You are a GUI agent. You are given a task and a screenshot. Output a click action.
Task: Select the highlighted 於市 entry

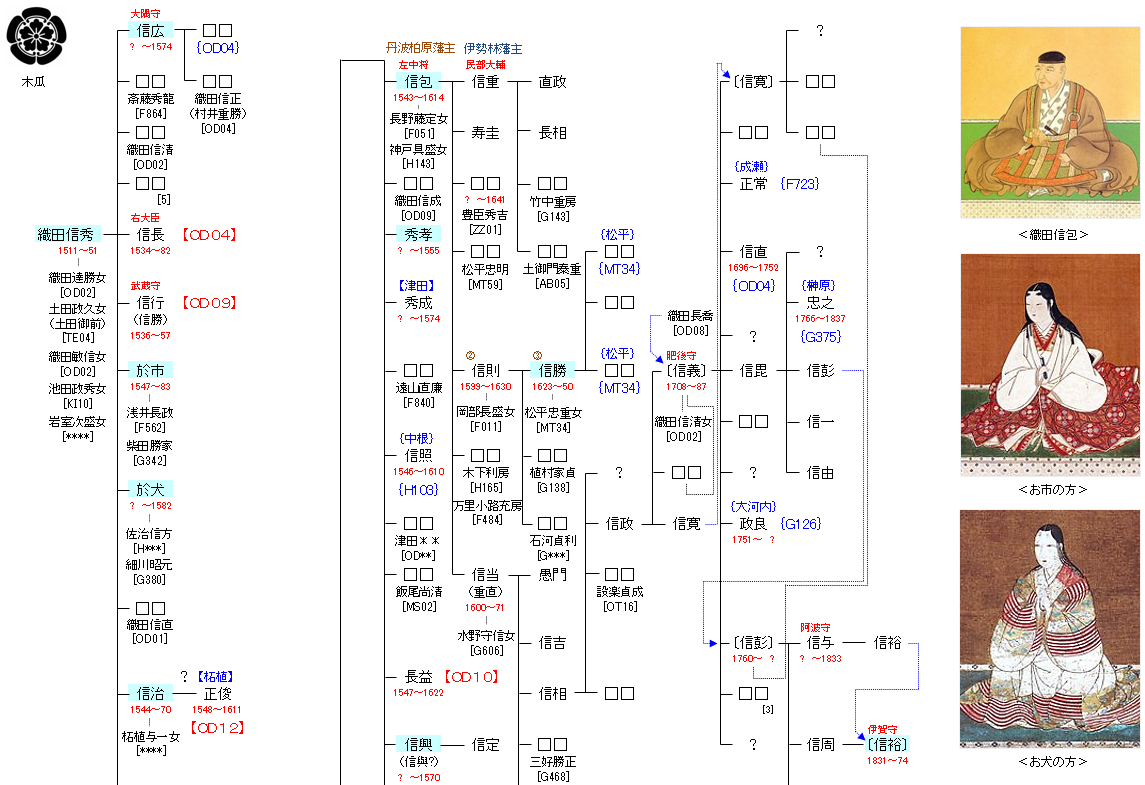click(x=150, y=370)
